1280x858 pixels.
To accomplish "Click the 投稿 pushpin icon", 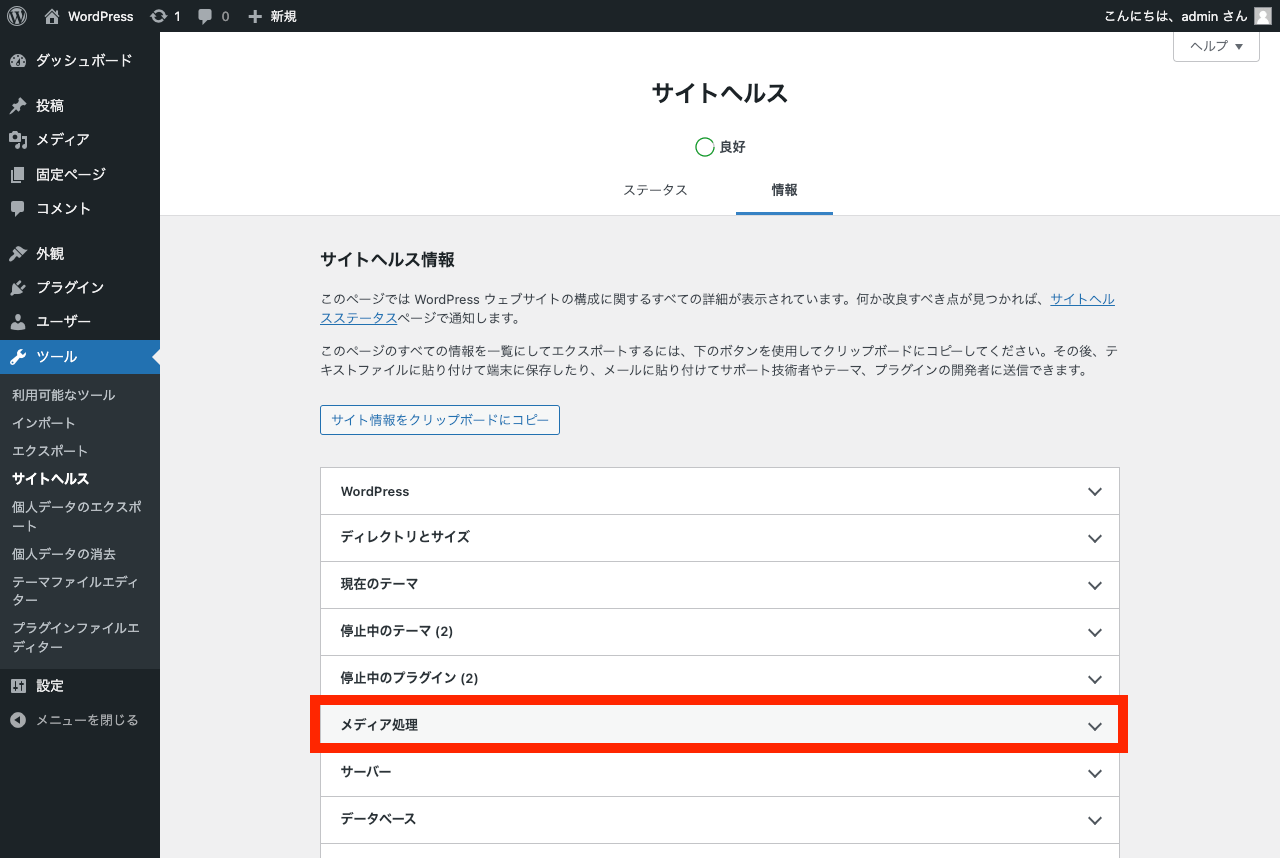I will [x=18, y=106].
